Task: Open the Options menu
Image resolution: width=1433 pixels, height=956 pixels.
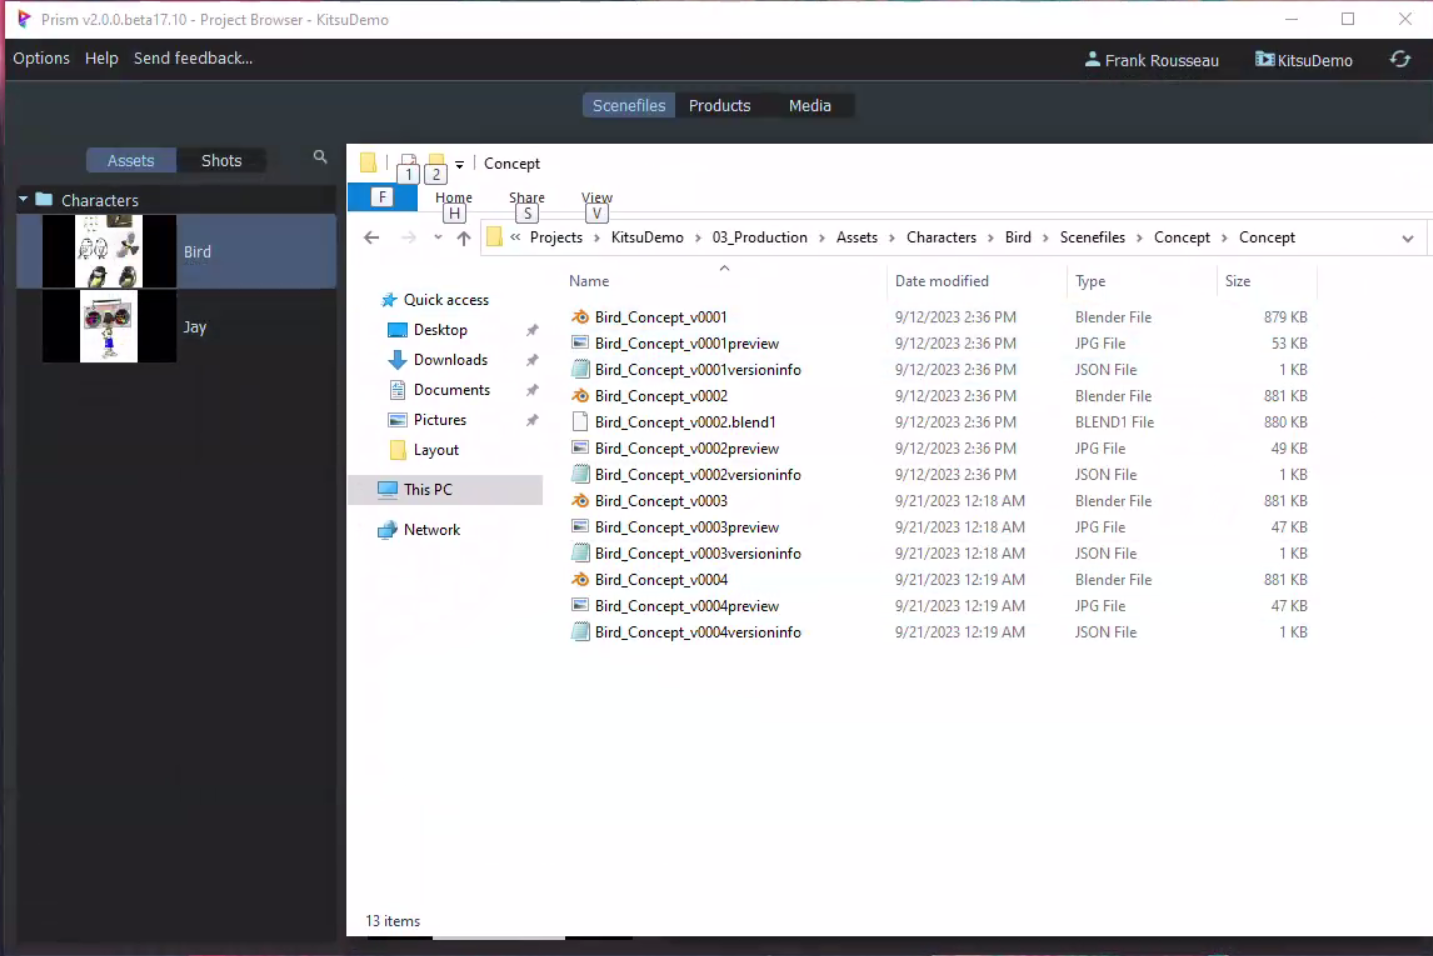Action: click(41, 58)
